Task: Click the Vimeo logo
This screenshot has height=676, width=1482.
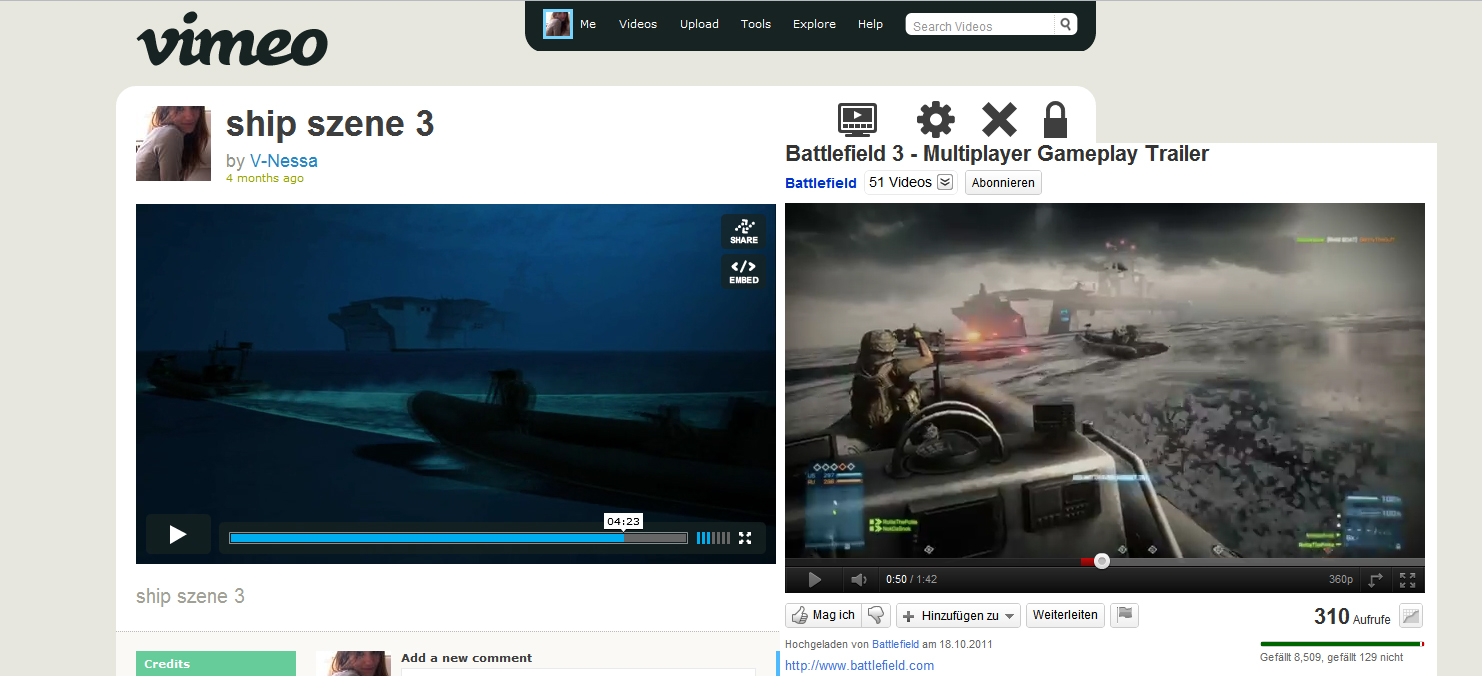Action: [232, 41]
